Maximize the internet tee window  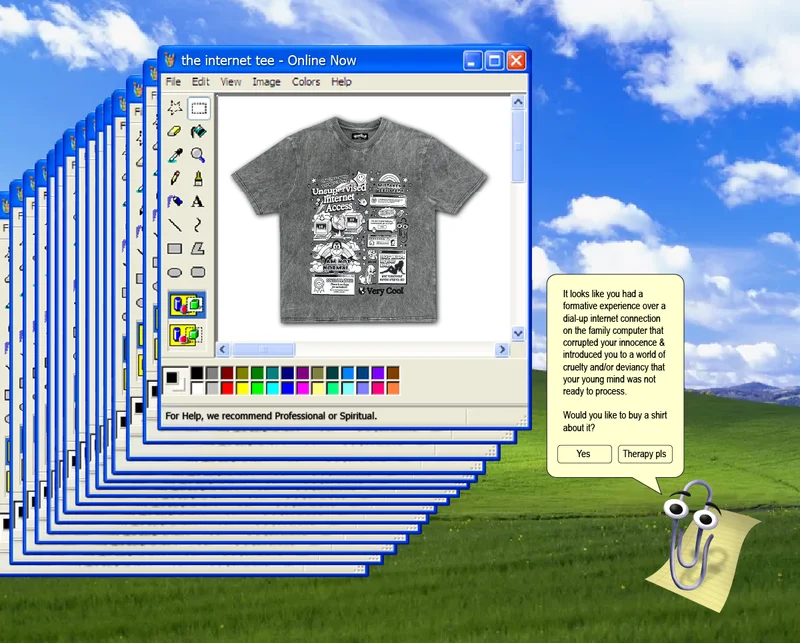(x=494, y=61)
